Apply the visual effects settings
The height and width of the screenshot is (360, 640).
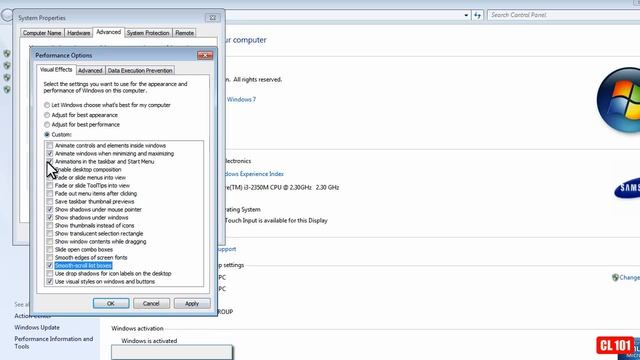tap(192, 303)
